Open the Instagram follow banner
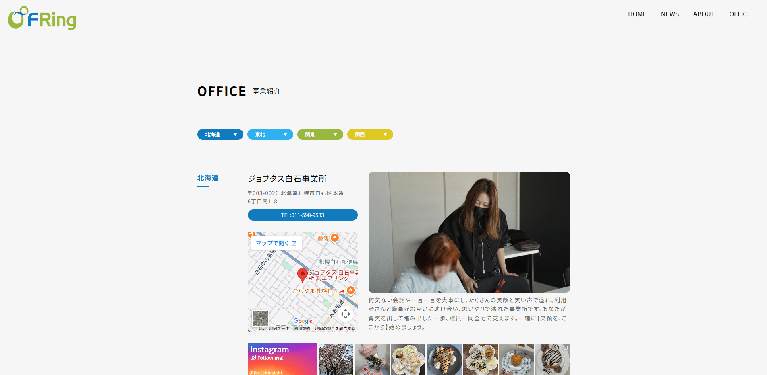Viewport: 767px width, 375px height. click(282, 359)
